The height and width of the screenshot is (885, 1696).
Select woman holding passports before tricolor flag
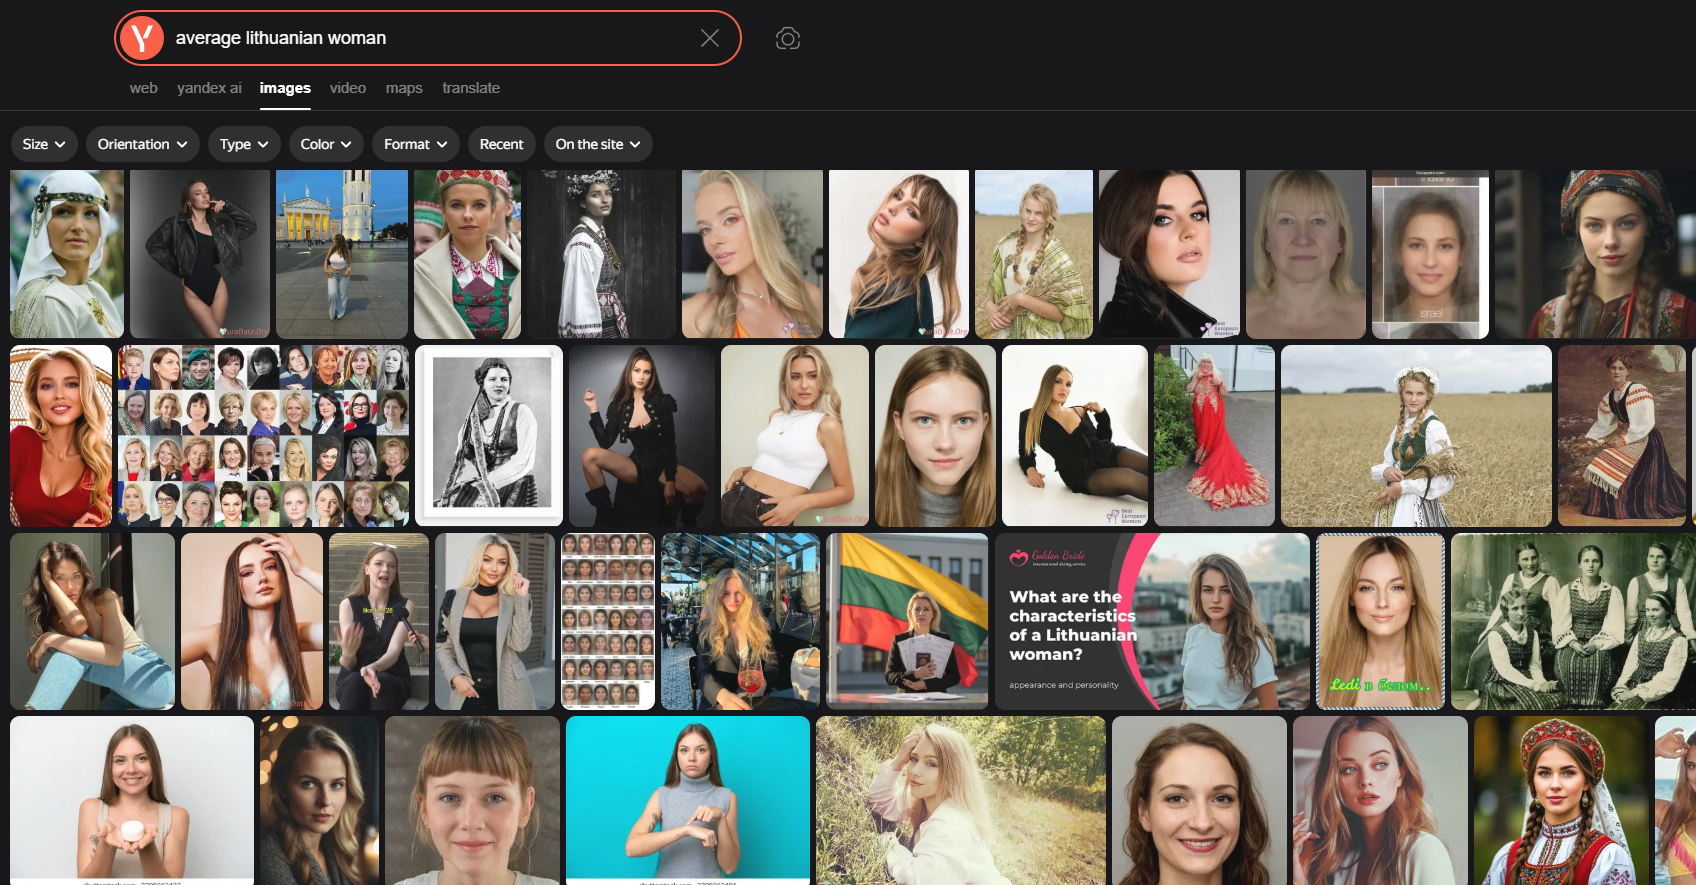coord(907,621)
